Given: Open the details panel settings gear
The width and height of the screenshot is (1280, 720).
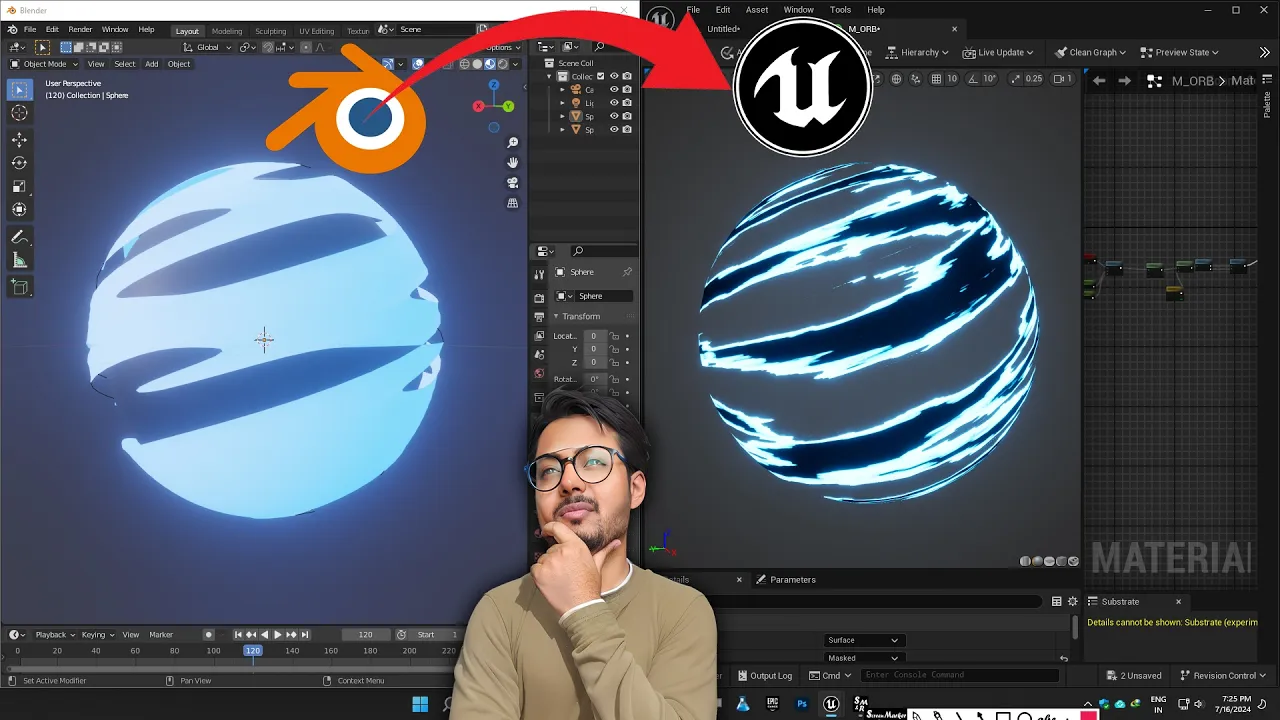Looking at the screenshot, I should tap(1073, 601).
